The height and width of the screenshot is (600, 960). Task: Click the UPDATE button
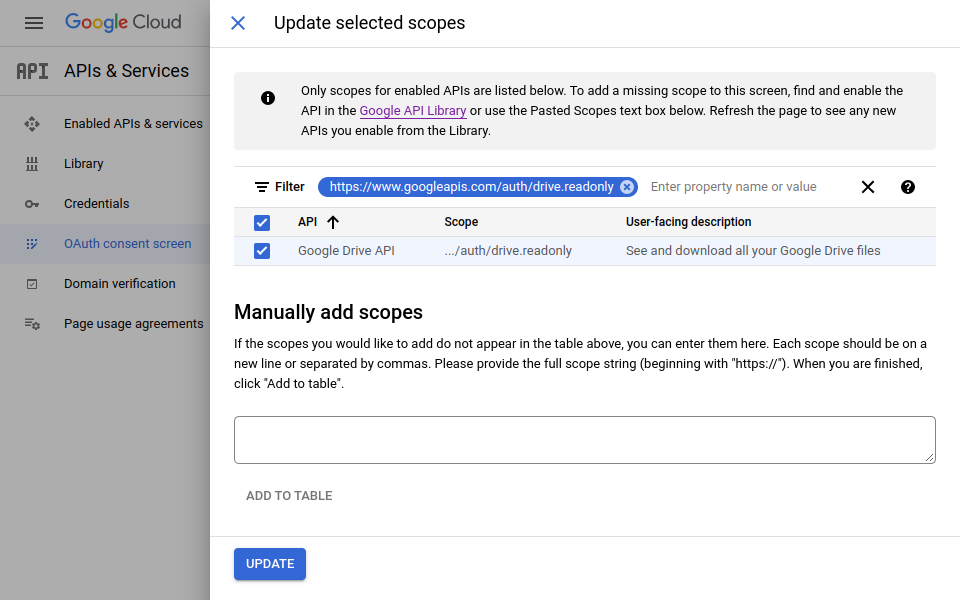pos(269,563)
